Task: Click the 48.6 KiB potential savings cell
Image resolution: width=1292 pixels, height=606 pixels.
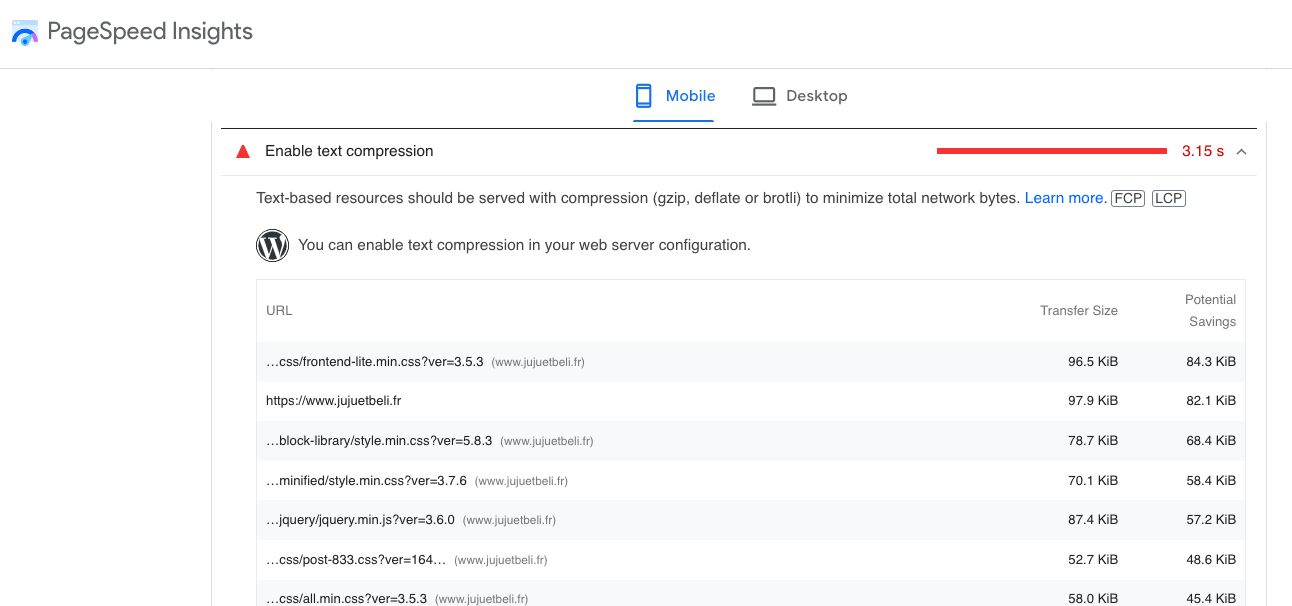Action: 1211,560
